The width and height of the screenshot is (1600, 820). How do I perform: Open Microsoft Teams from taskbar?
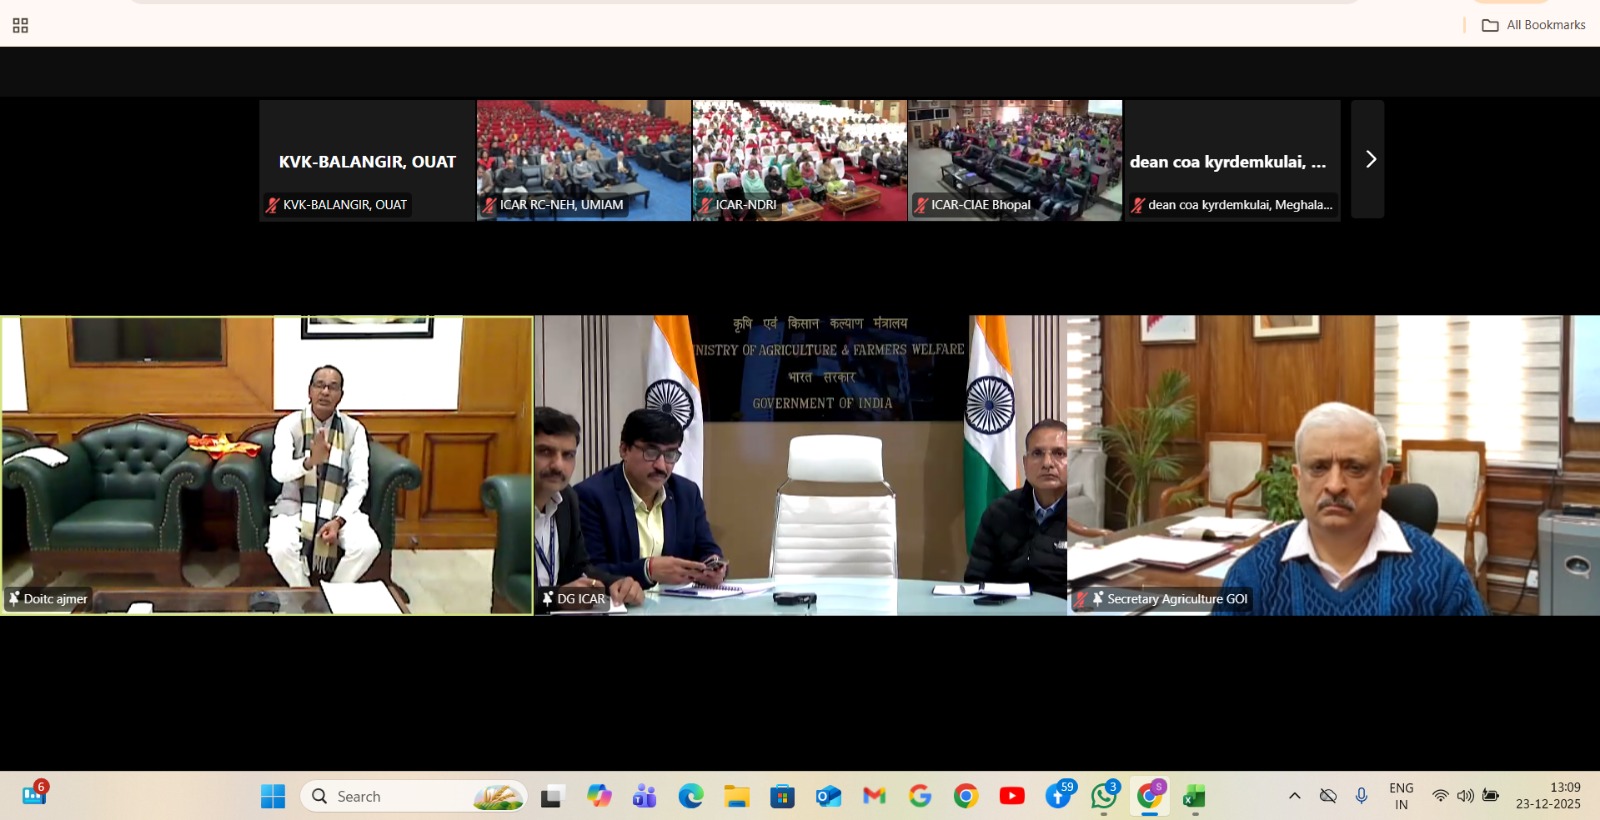coord(645,796)
